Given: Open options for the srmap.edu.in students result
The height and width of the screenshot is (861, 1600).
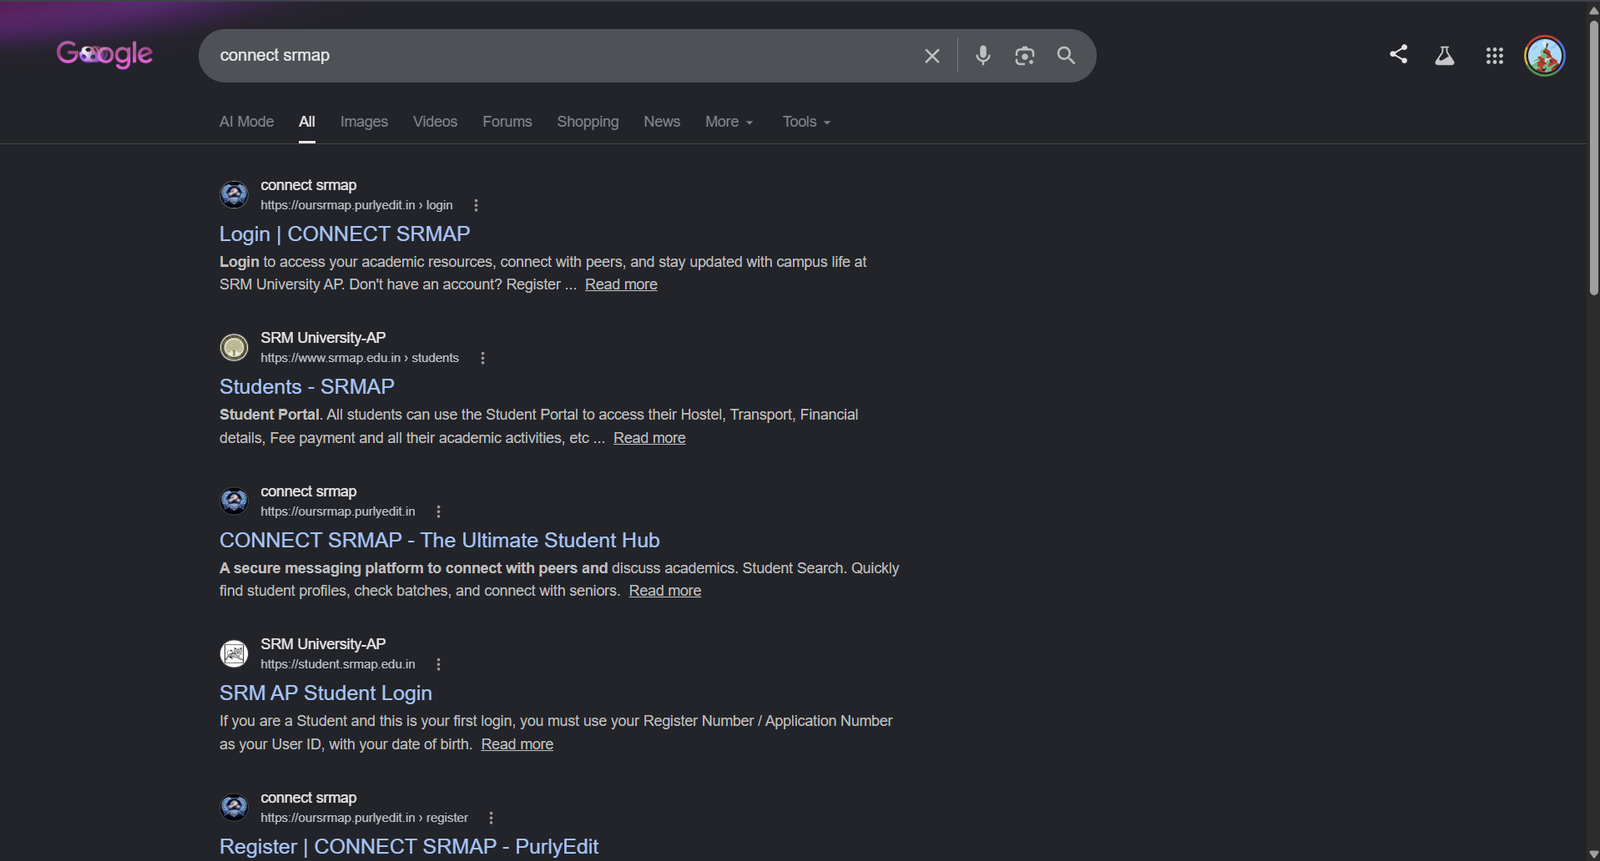Looking at the screenshot, I should 483,358.
